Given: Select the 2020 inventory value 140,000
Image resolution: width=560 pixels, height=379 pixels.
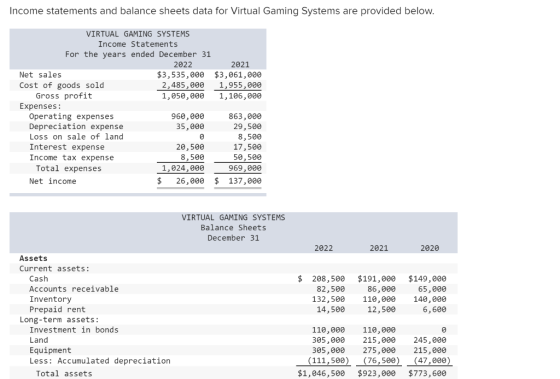Looking at the screenshot, I should (x=430, y=299).
